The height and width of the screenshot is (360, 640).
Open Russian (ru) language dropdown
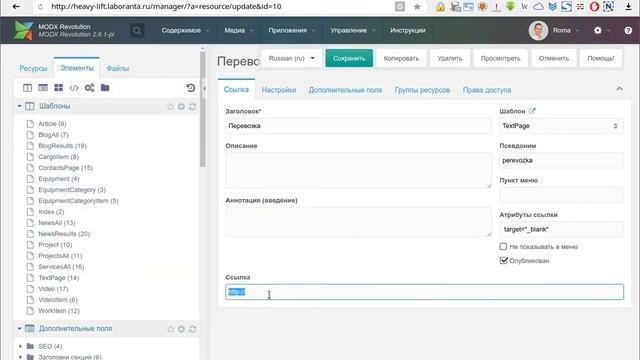coord(291,58)
